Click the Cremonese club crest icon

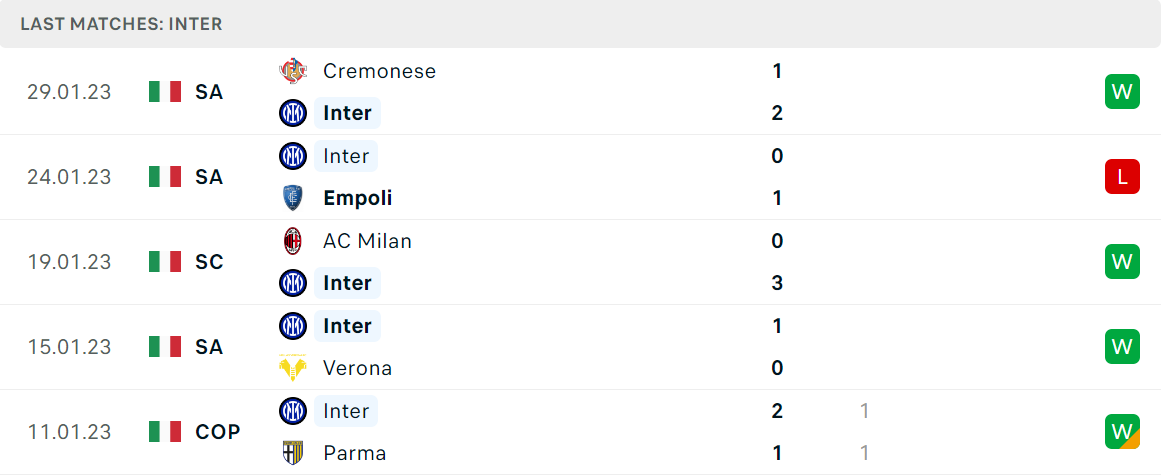[292, 71]
